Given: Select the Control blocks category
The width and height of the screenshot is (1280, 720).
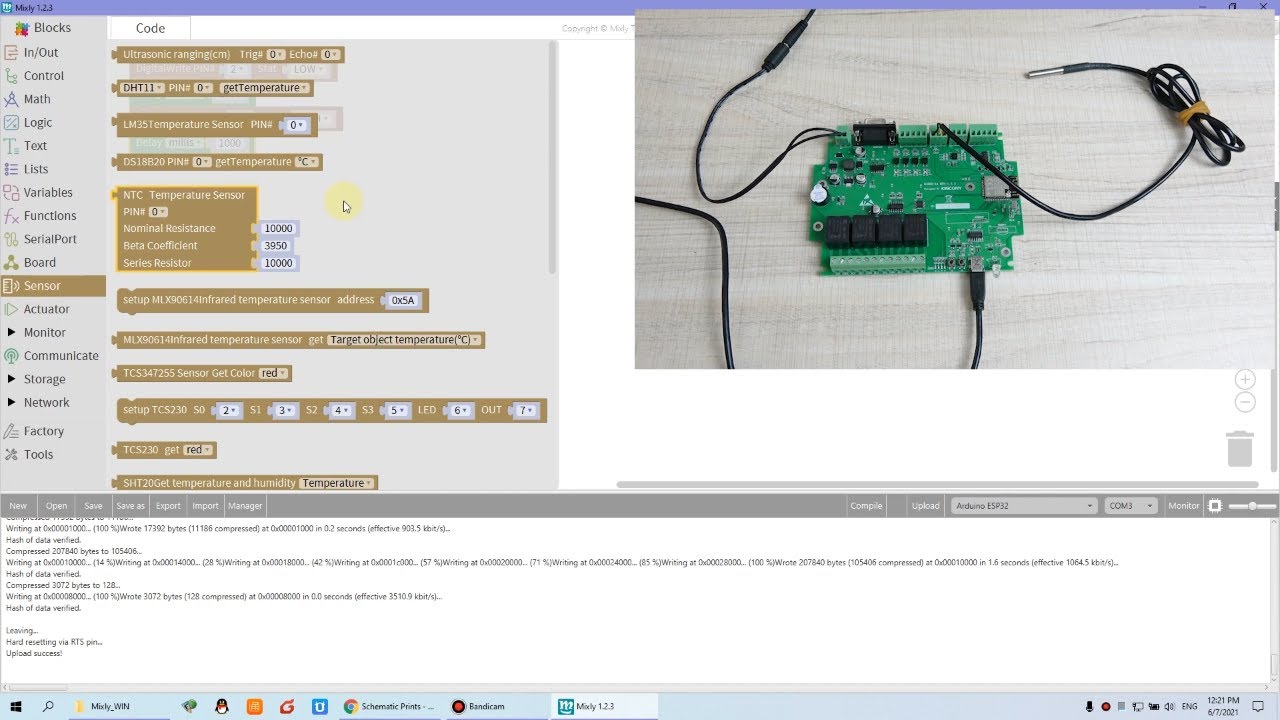Looking at the screenshot, I should point(43,75).
